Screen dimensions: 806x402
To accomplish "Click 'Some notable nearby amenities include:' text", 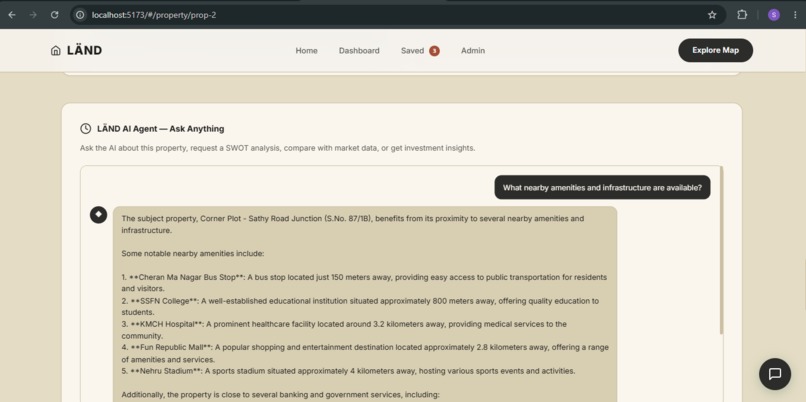I will pyautogui.click(x=193, y=253).
